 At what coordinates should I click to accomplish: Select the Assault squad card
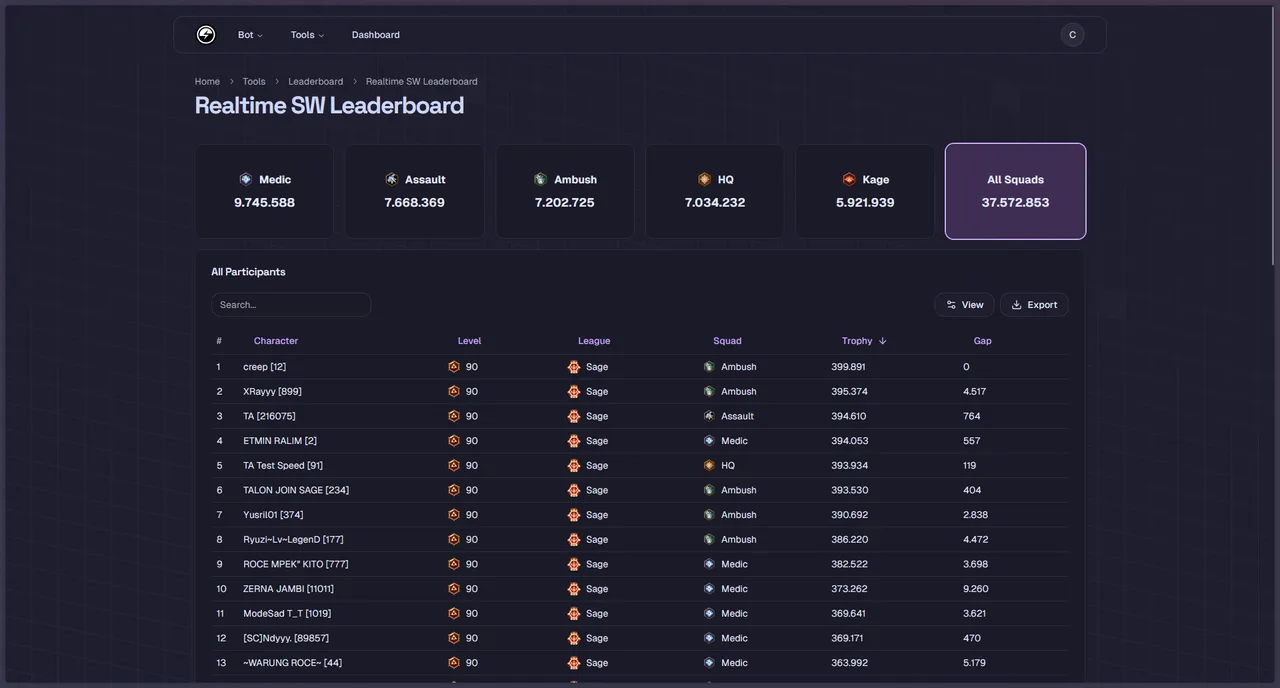[x=414, y=191]
